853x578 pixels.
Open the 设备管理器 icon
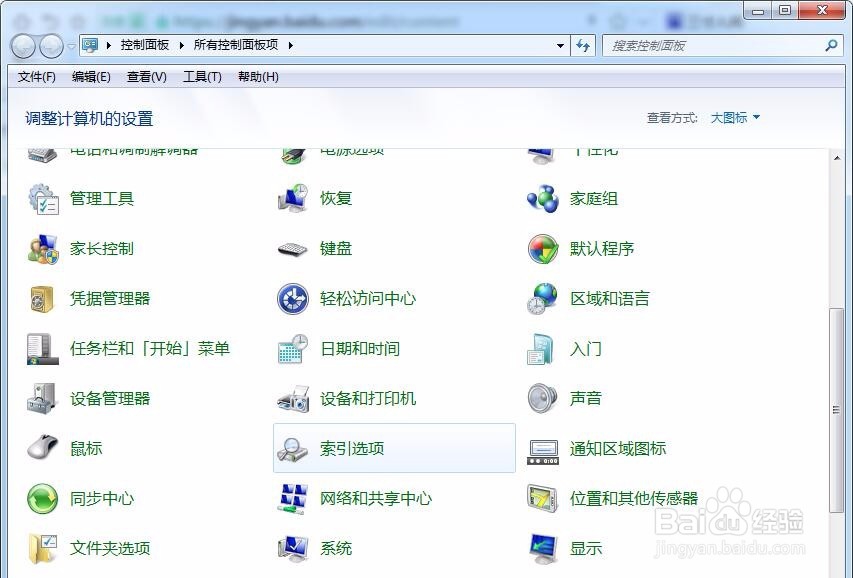(42, 399)
